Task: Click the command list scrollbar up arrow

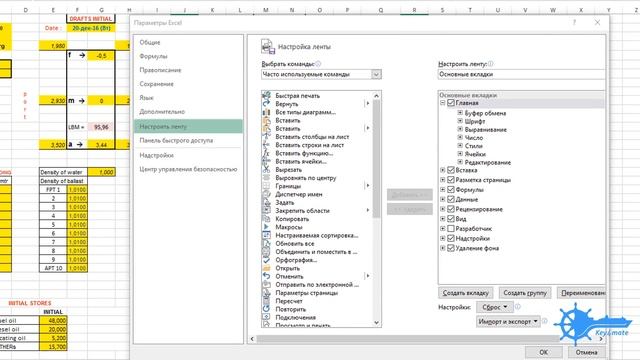Action: tap(376, 96)
